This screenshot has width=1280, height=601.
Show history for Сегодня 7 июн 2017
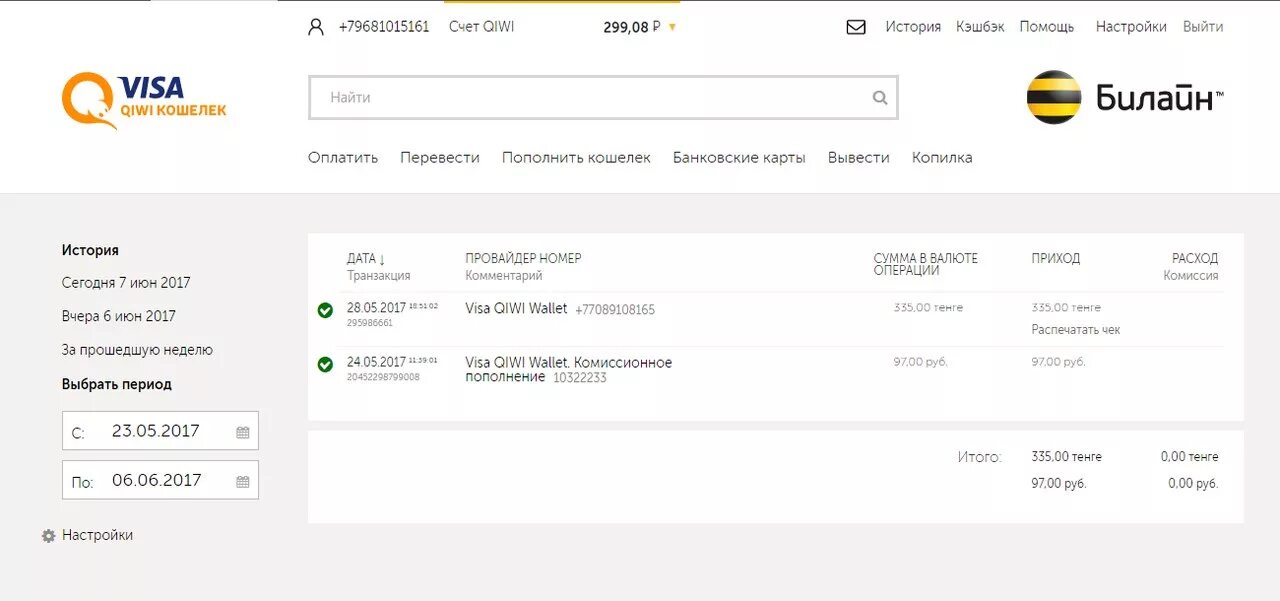[x=126, y=283]
